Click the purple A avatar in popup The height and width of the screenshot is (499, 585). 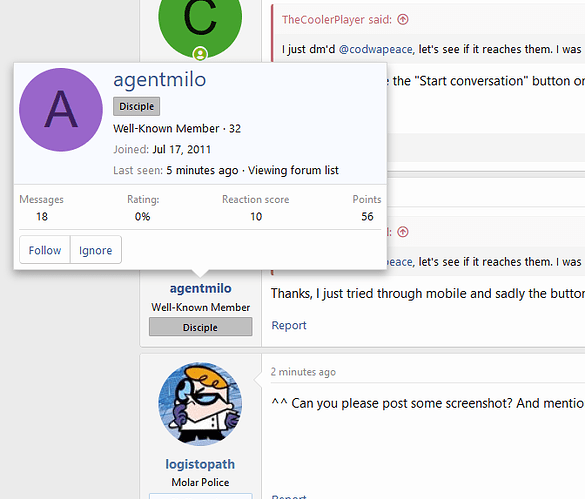(61, 110)
